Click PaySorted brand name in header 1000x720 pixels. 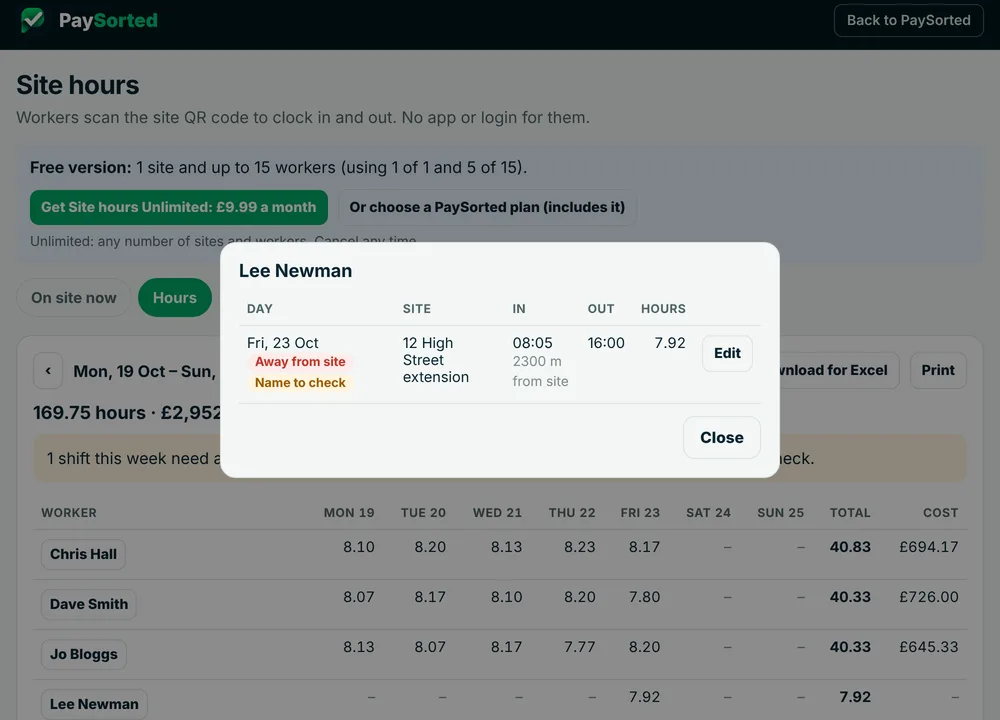tap(108, 20)
